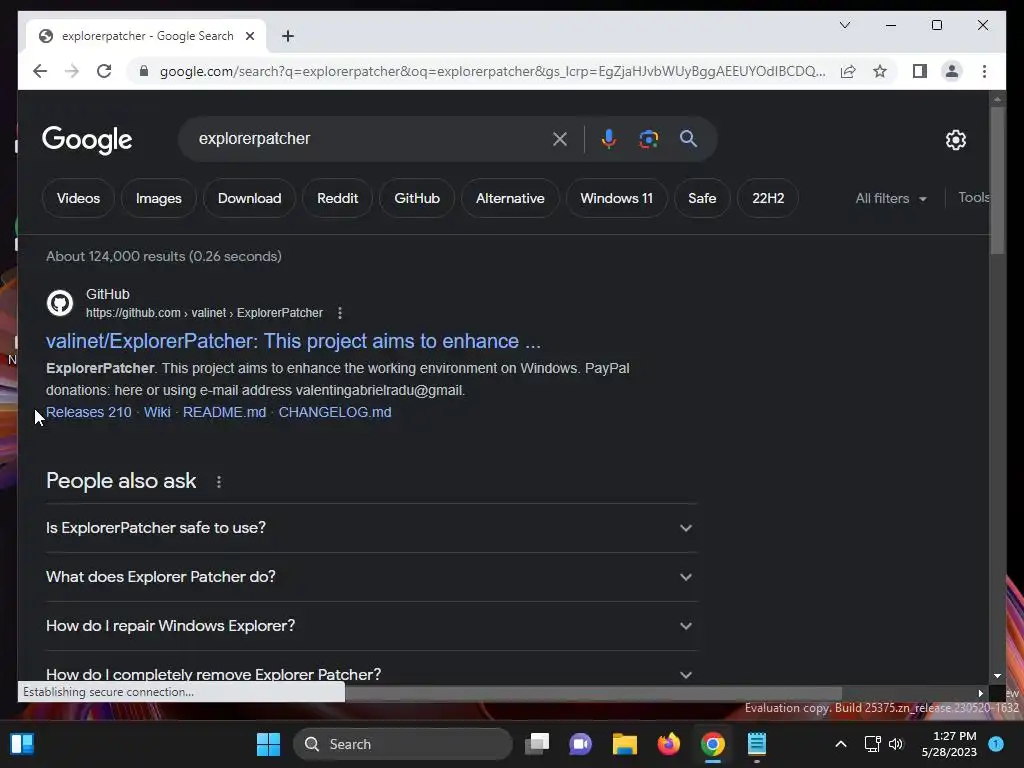Open the volume tray icon
This screenshot has width=1024, height=768.
(x=895, y=744)
